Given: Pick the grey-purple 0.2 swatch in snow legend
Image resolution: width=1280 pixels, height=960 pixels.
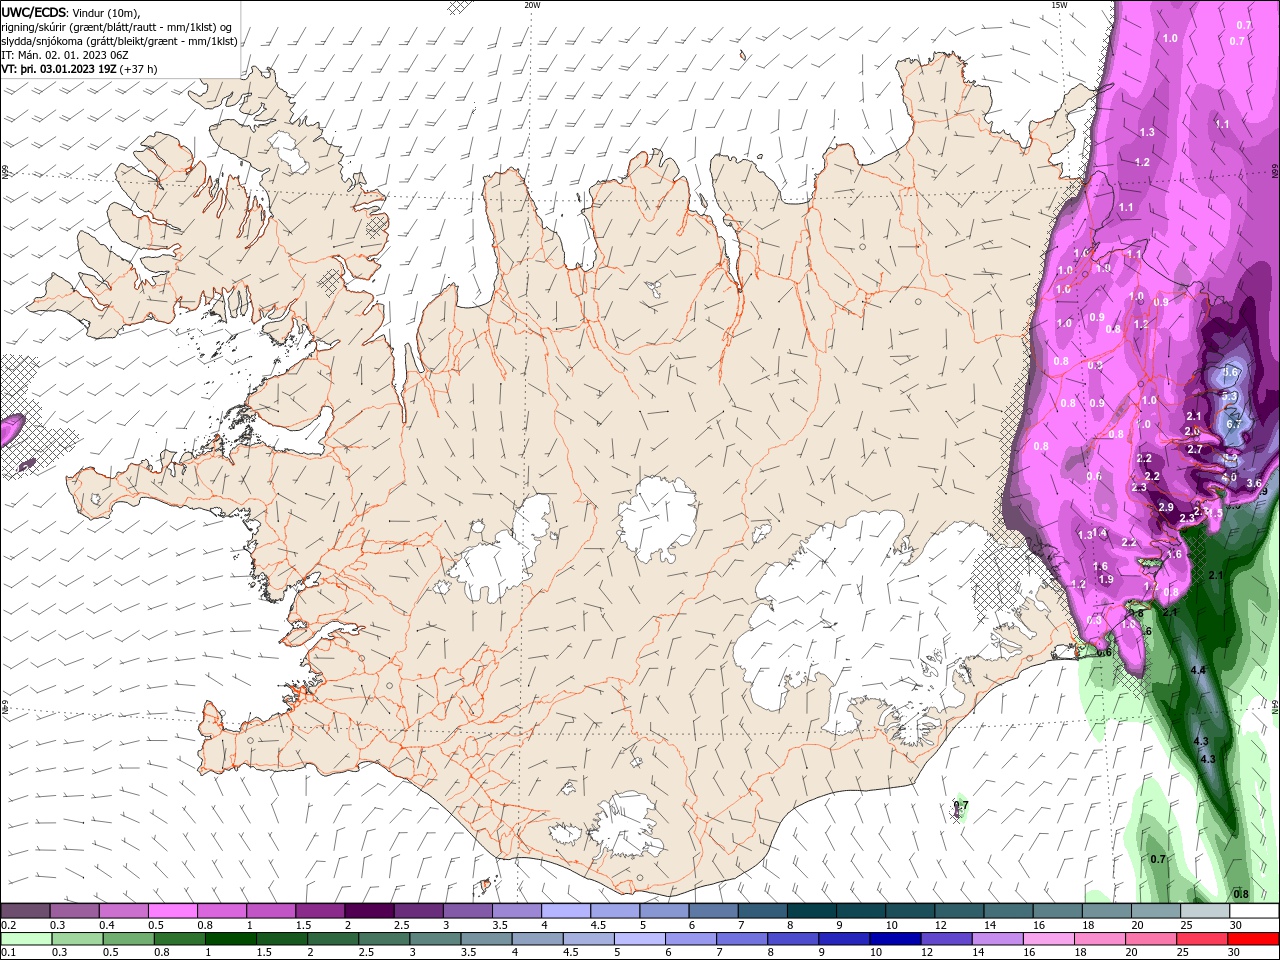Looking at the screenshot, I should coord(25,911).
